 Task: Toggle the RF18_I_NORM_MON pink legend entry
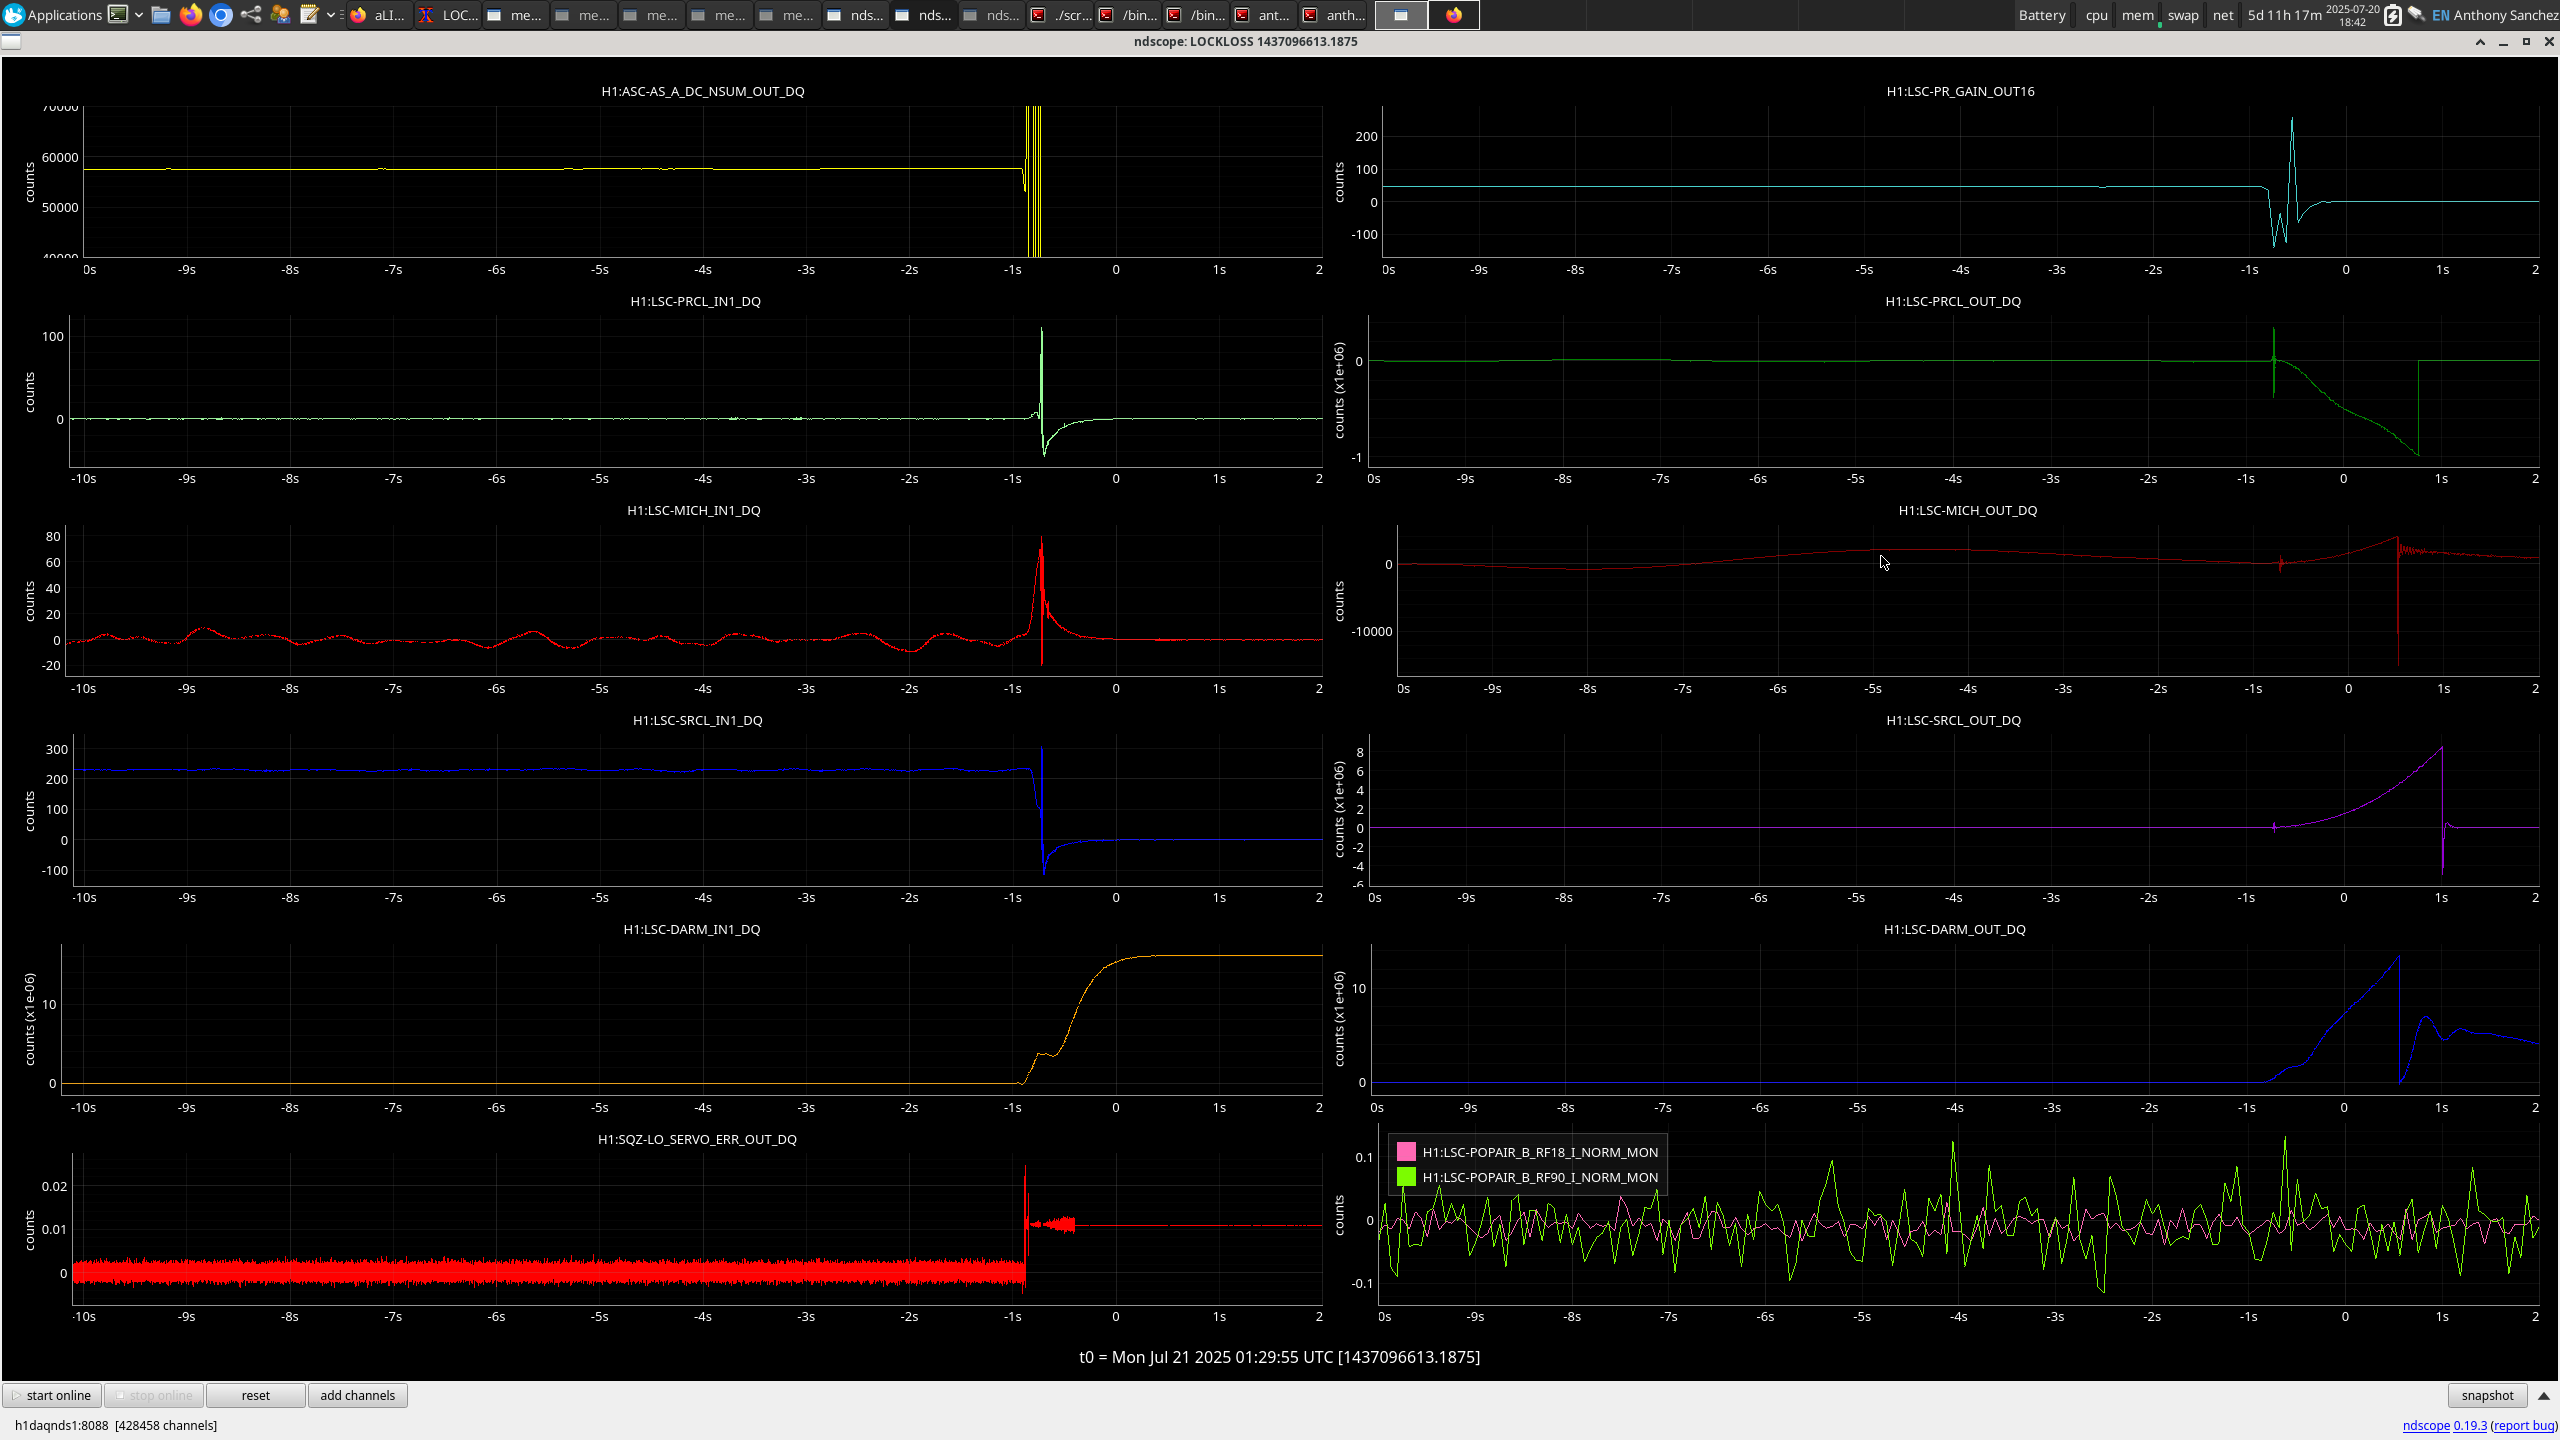[1539, 1152]
